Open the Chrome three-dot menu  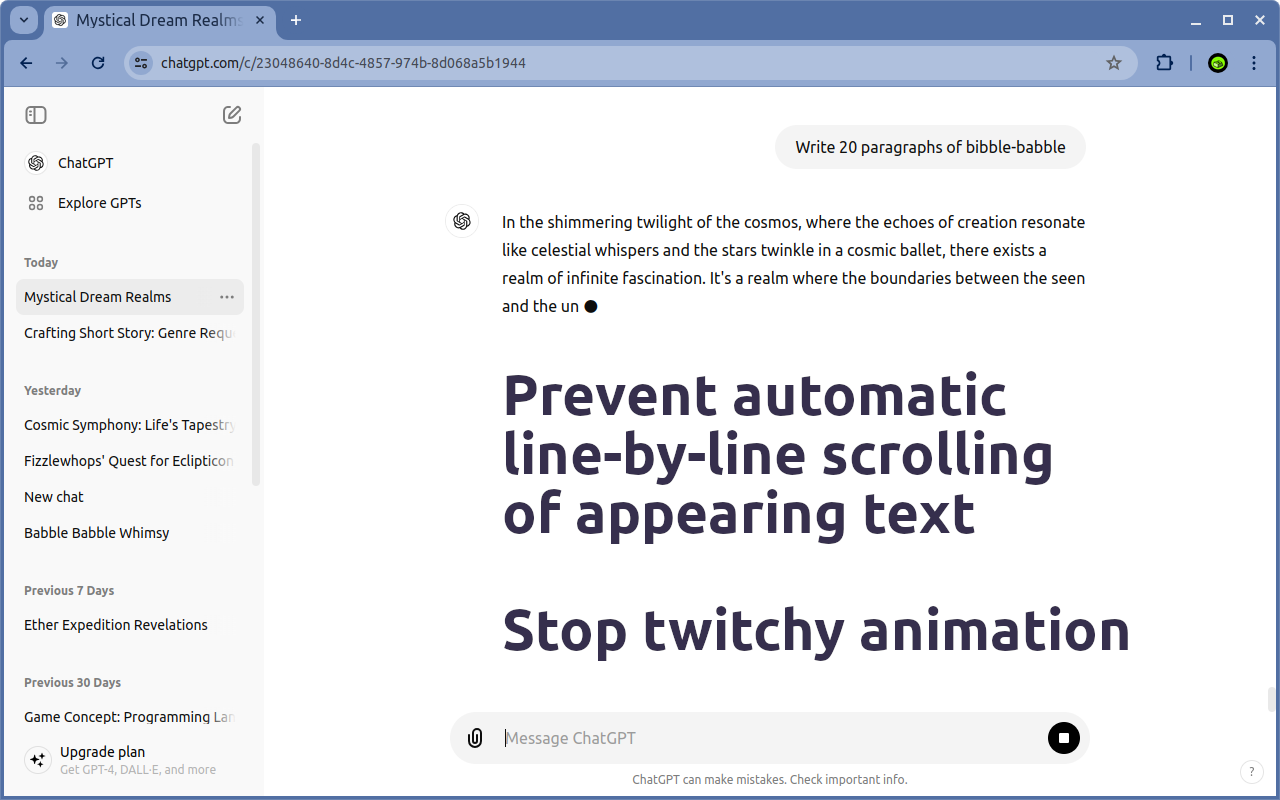1254,63
